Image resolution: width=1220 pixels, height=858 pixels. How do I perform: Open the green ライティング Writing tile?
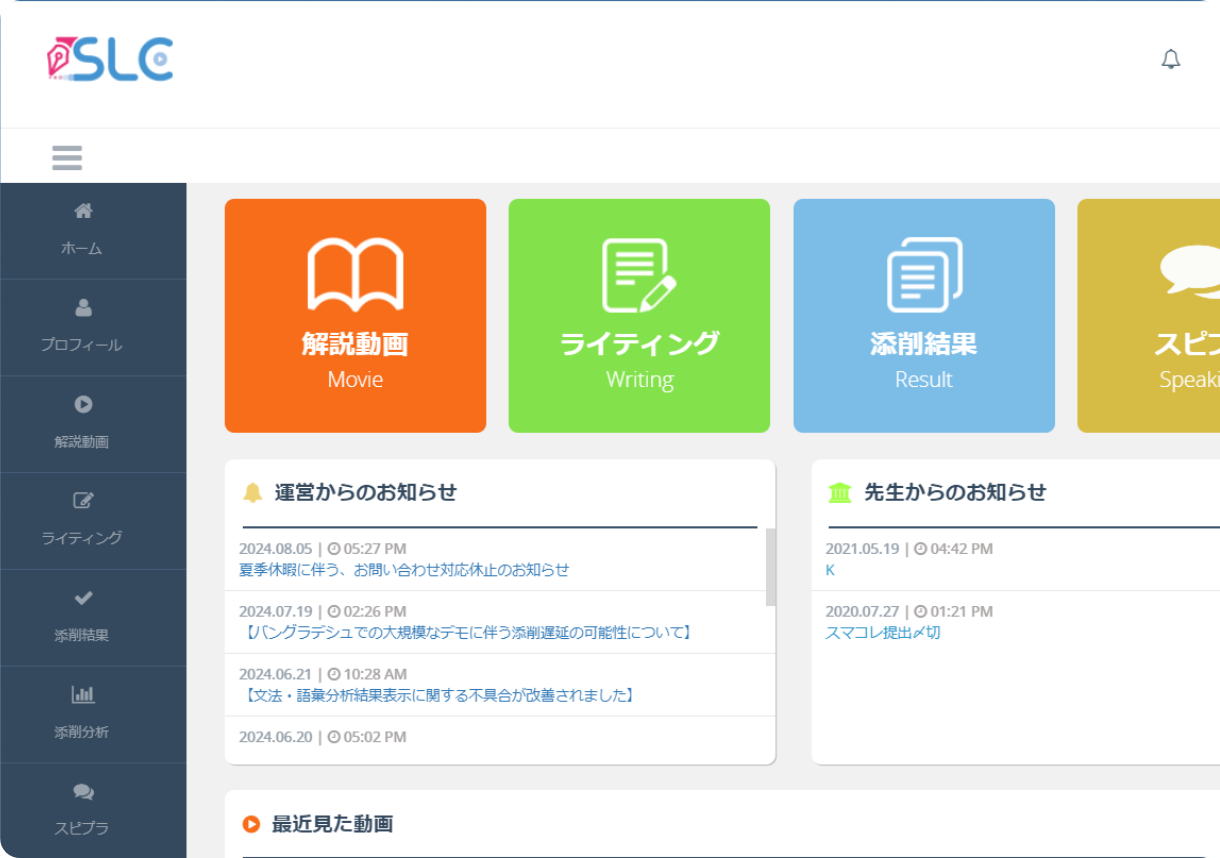click(x=639, y=316)
